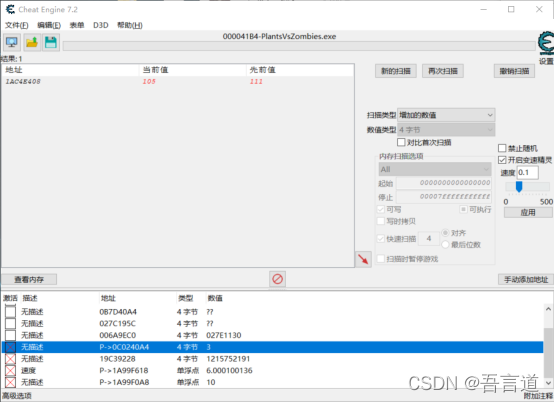The height and width of the screenshot is (402, 554).
Task: Activate the row with address 027C195C
Action: pos(10,323)
